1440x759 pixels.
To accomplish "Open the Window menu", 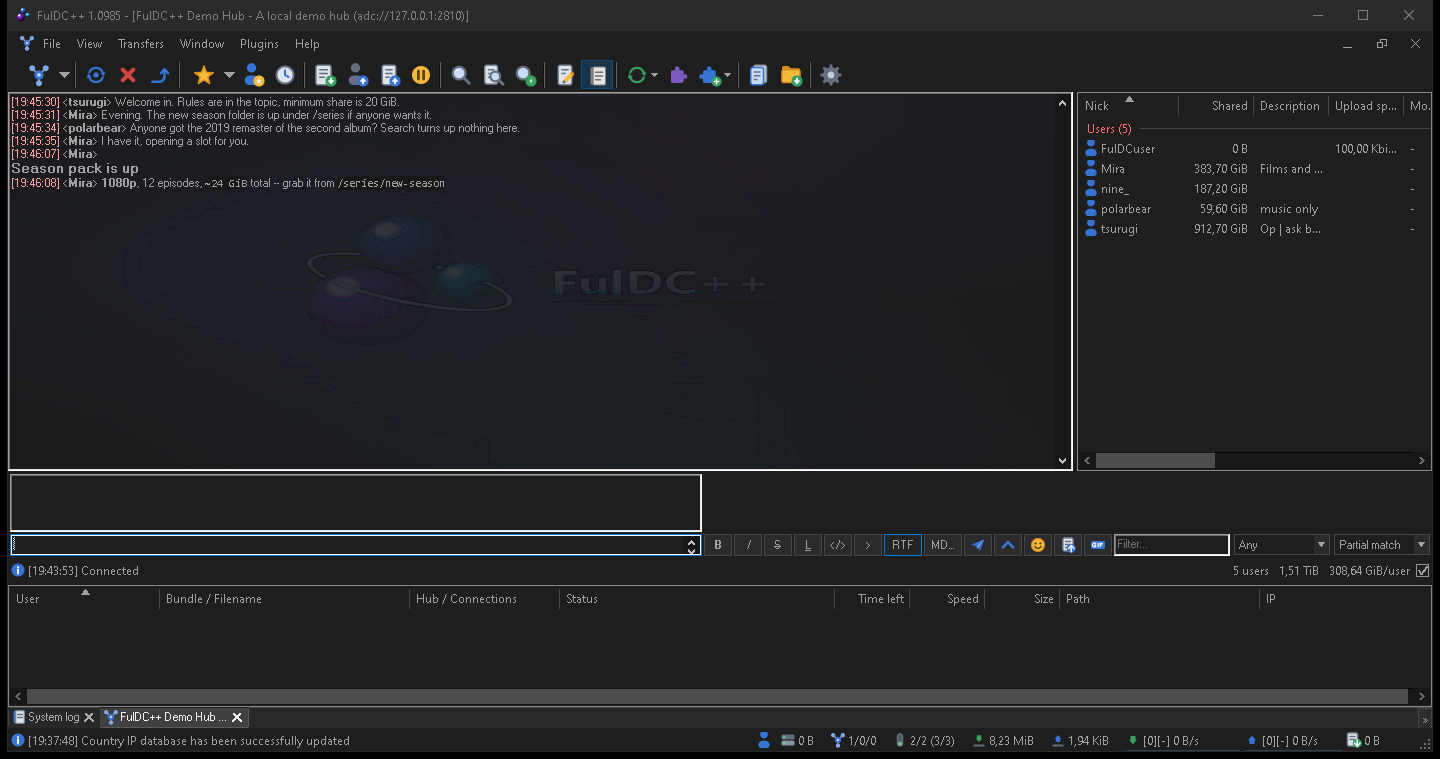I will tap(202, 44).
